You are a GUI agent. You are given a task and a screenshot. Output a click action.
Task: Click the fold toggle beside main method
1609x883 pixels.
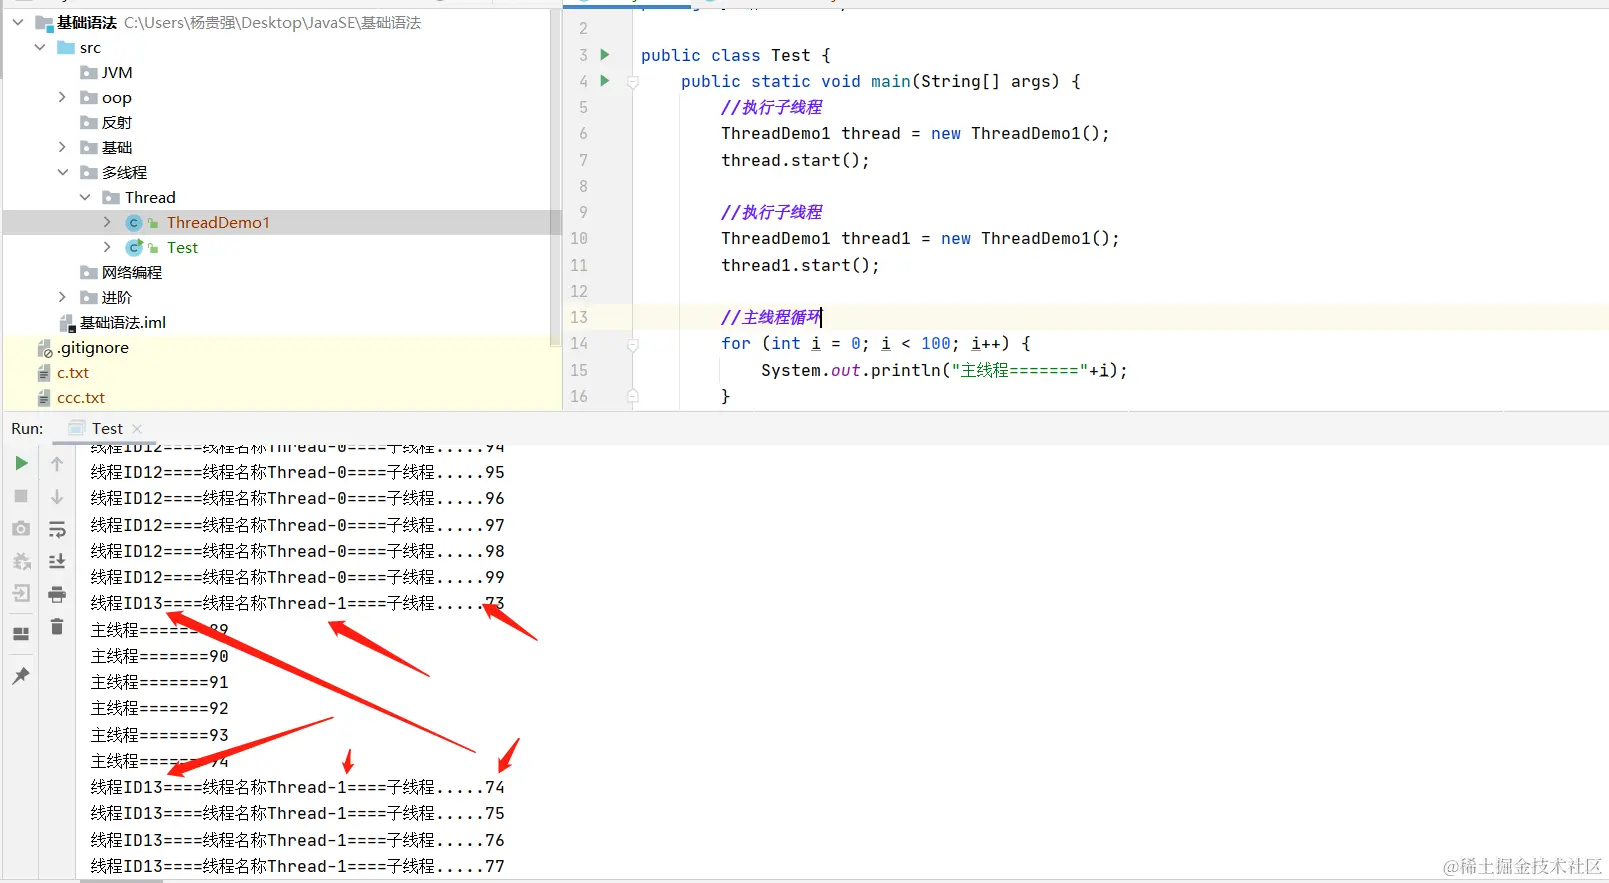pos(633,82)
